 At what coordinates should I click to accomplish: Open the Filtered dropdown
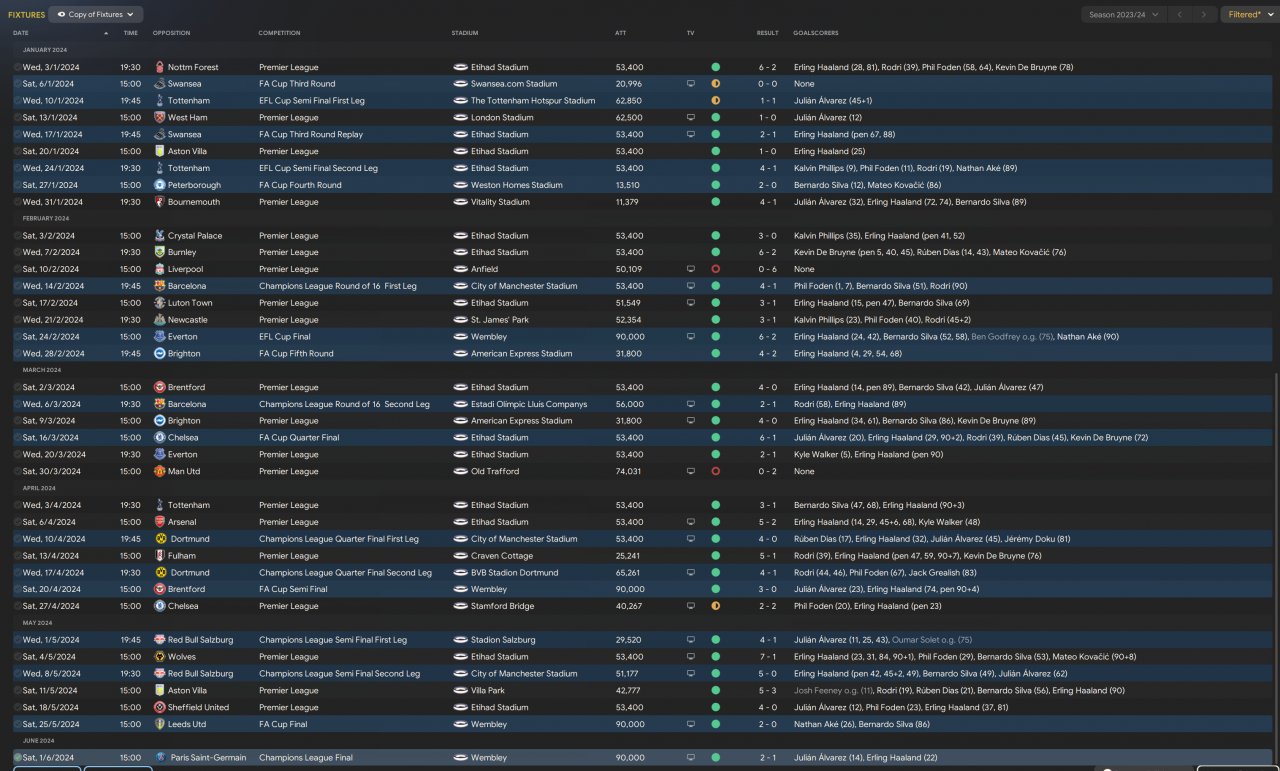click(1248, 15)
